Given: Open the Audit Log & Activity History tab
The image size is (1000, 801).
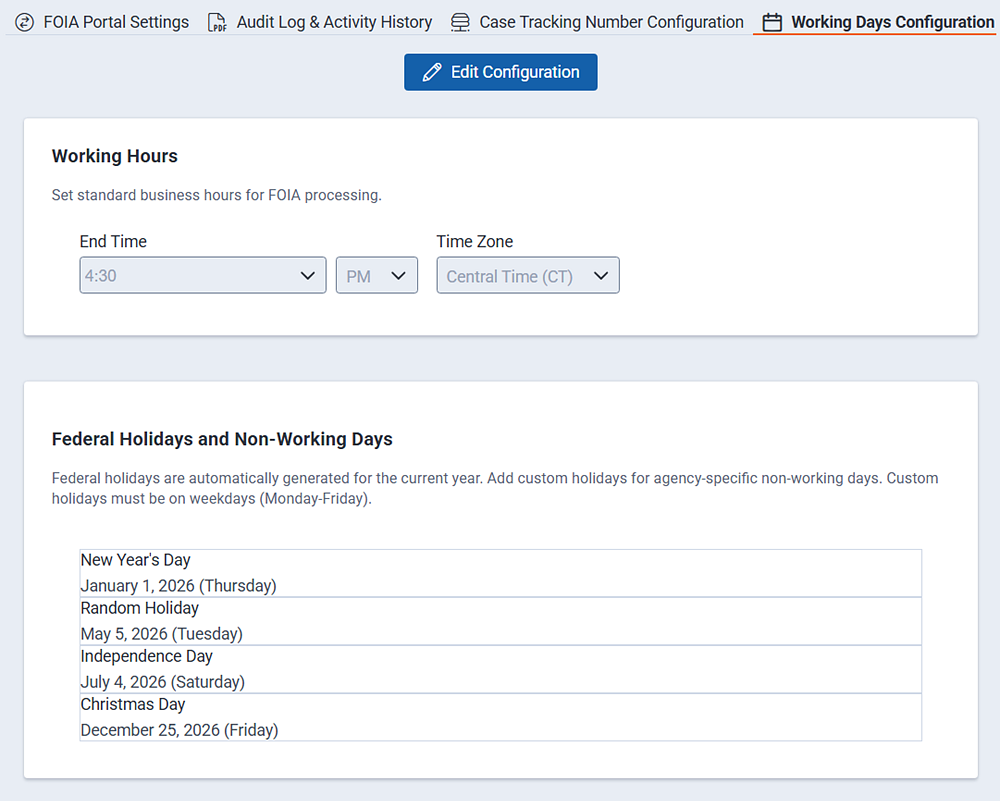Looking at the screenshot, I should [333, 21].
